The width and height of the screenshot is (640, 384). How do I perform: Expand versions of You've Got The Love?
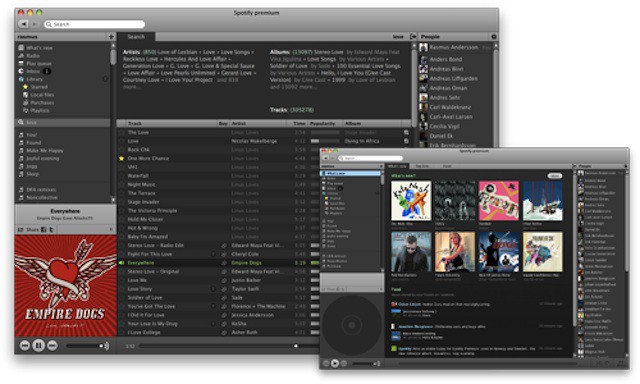tap(213, 306)
